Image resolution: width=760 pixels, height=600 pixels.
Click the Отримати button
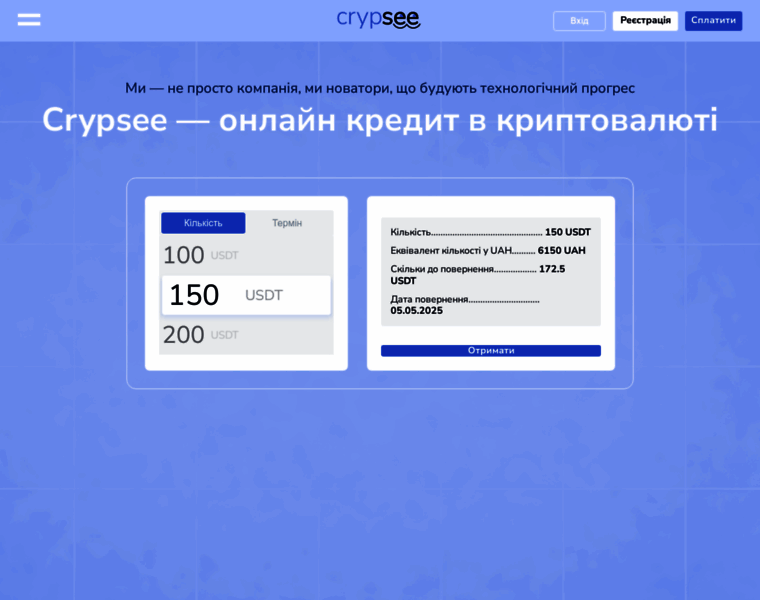coord(491,350)
